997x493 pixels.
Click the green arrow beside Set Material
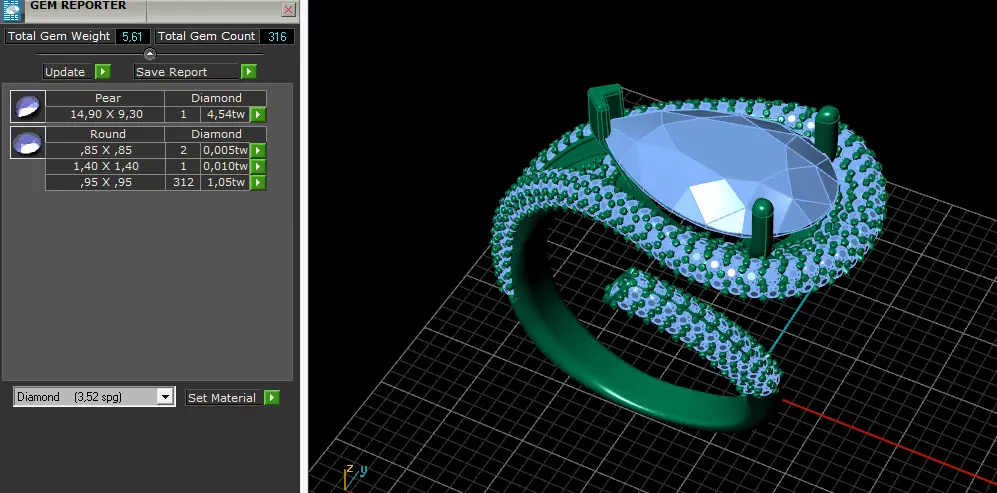tap(272, 398)
